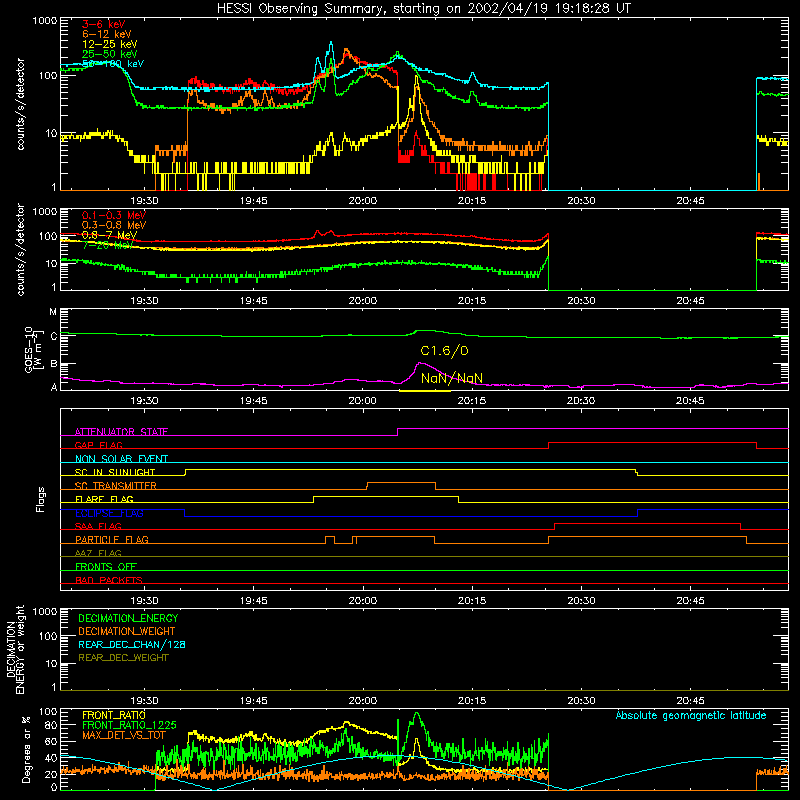800x800 pixels.
Task: Click the M class tick on GOES axis
Action: (53, 312)
